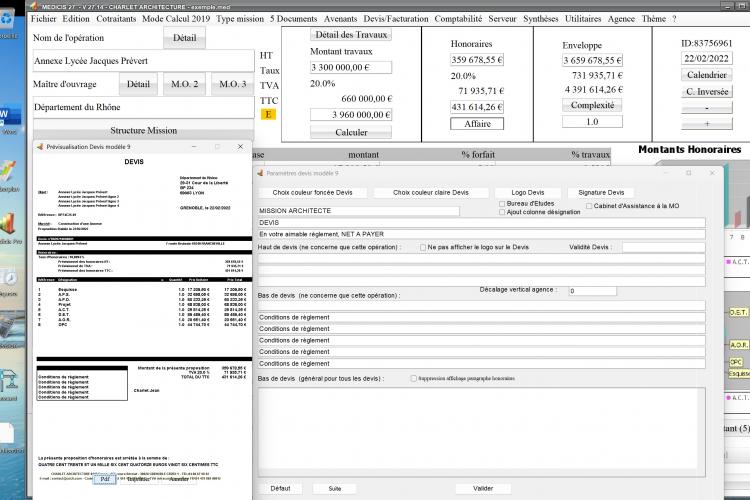
Task: Click the operation name field Annexe Lycée Jacques Prévert
Action: [143, 61]
